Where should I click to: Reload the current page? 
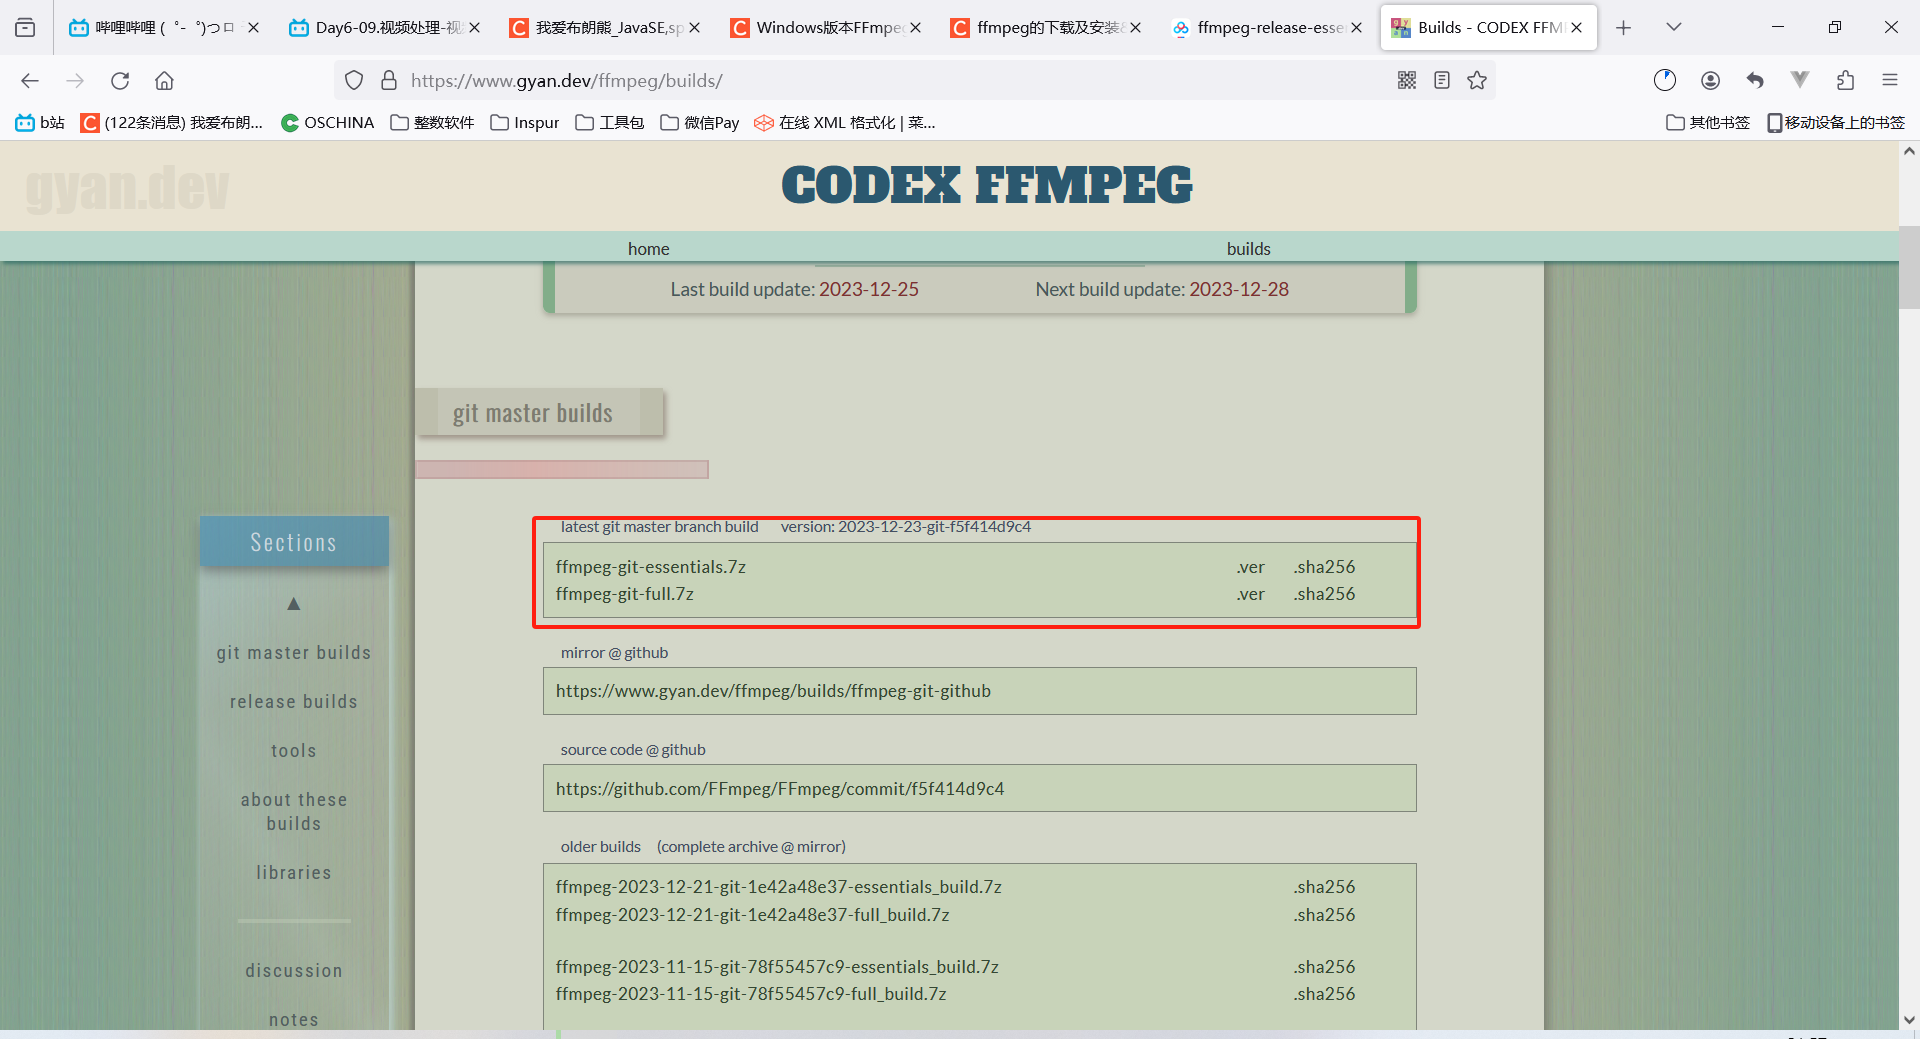point(120,81)
